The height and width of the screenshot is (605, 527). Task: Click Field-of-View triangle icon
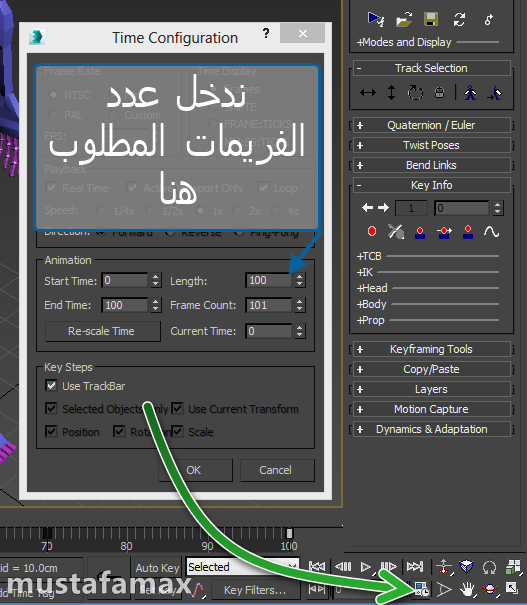pos(444,589)
